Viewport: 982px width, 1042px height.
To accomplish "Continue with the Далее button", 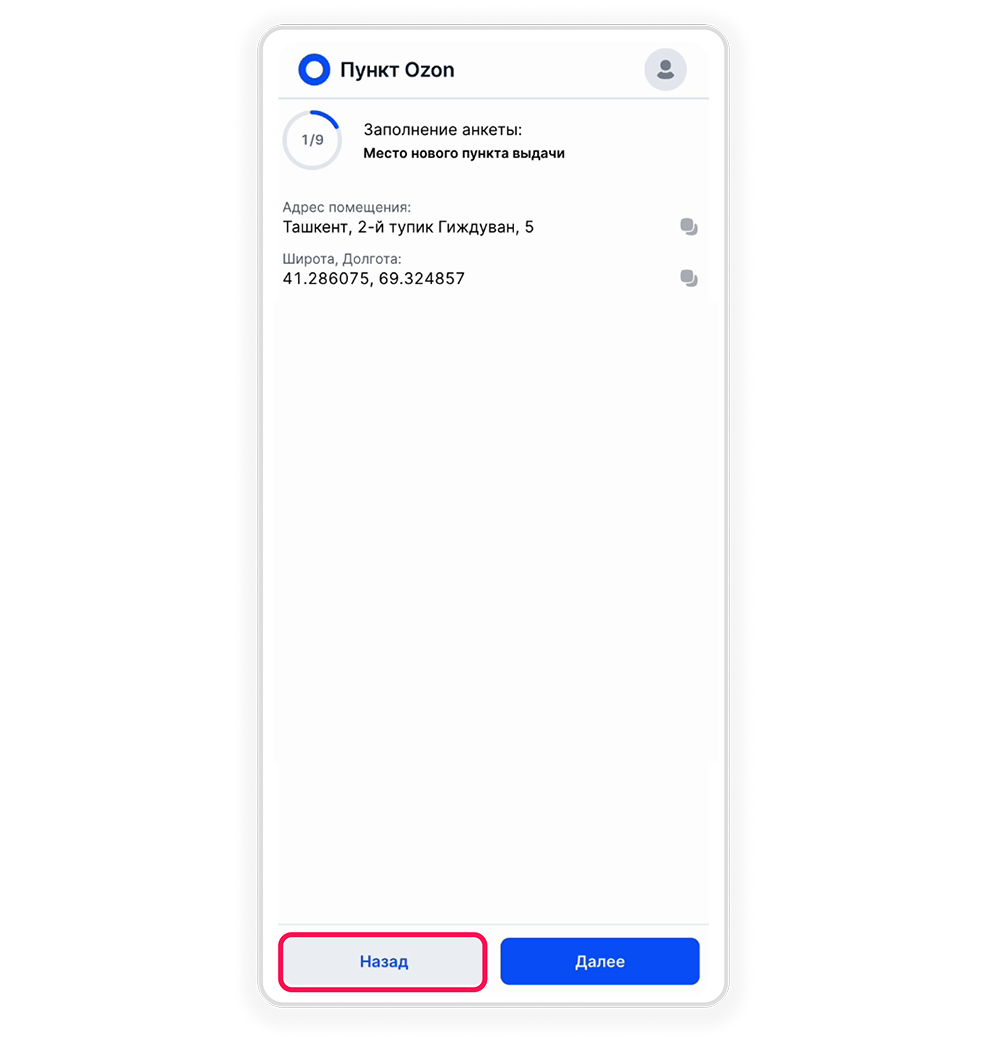I will [x=600, y=961].
